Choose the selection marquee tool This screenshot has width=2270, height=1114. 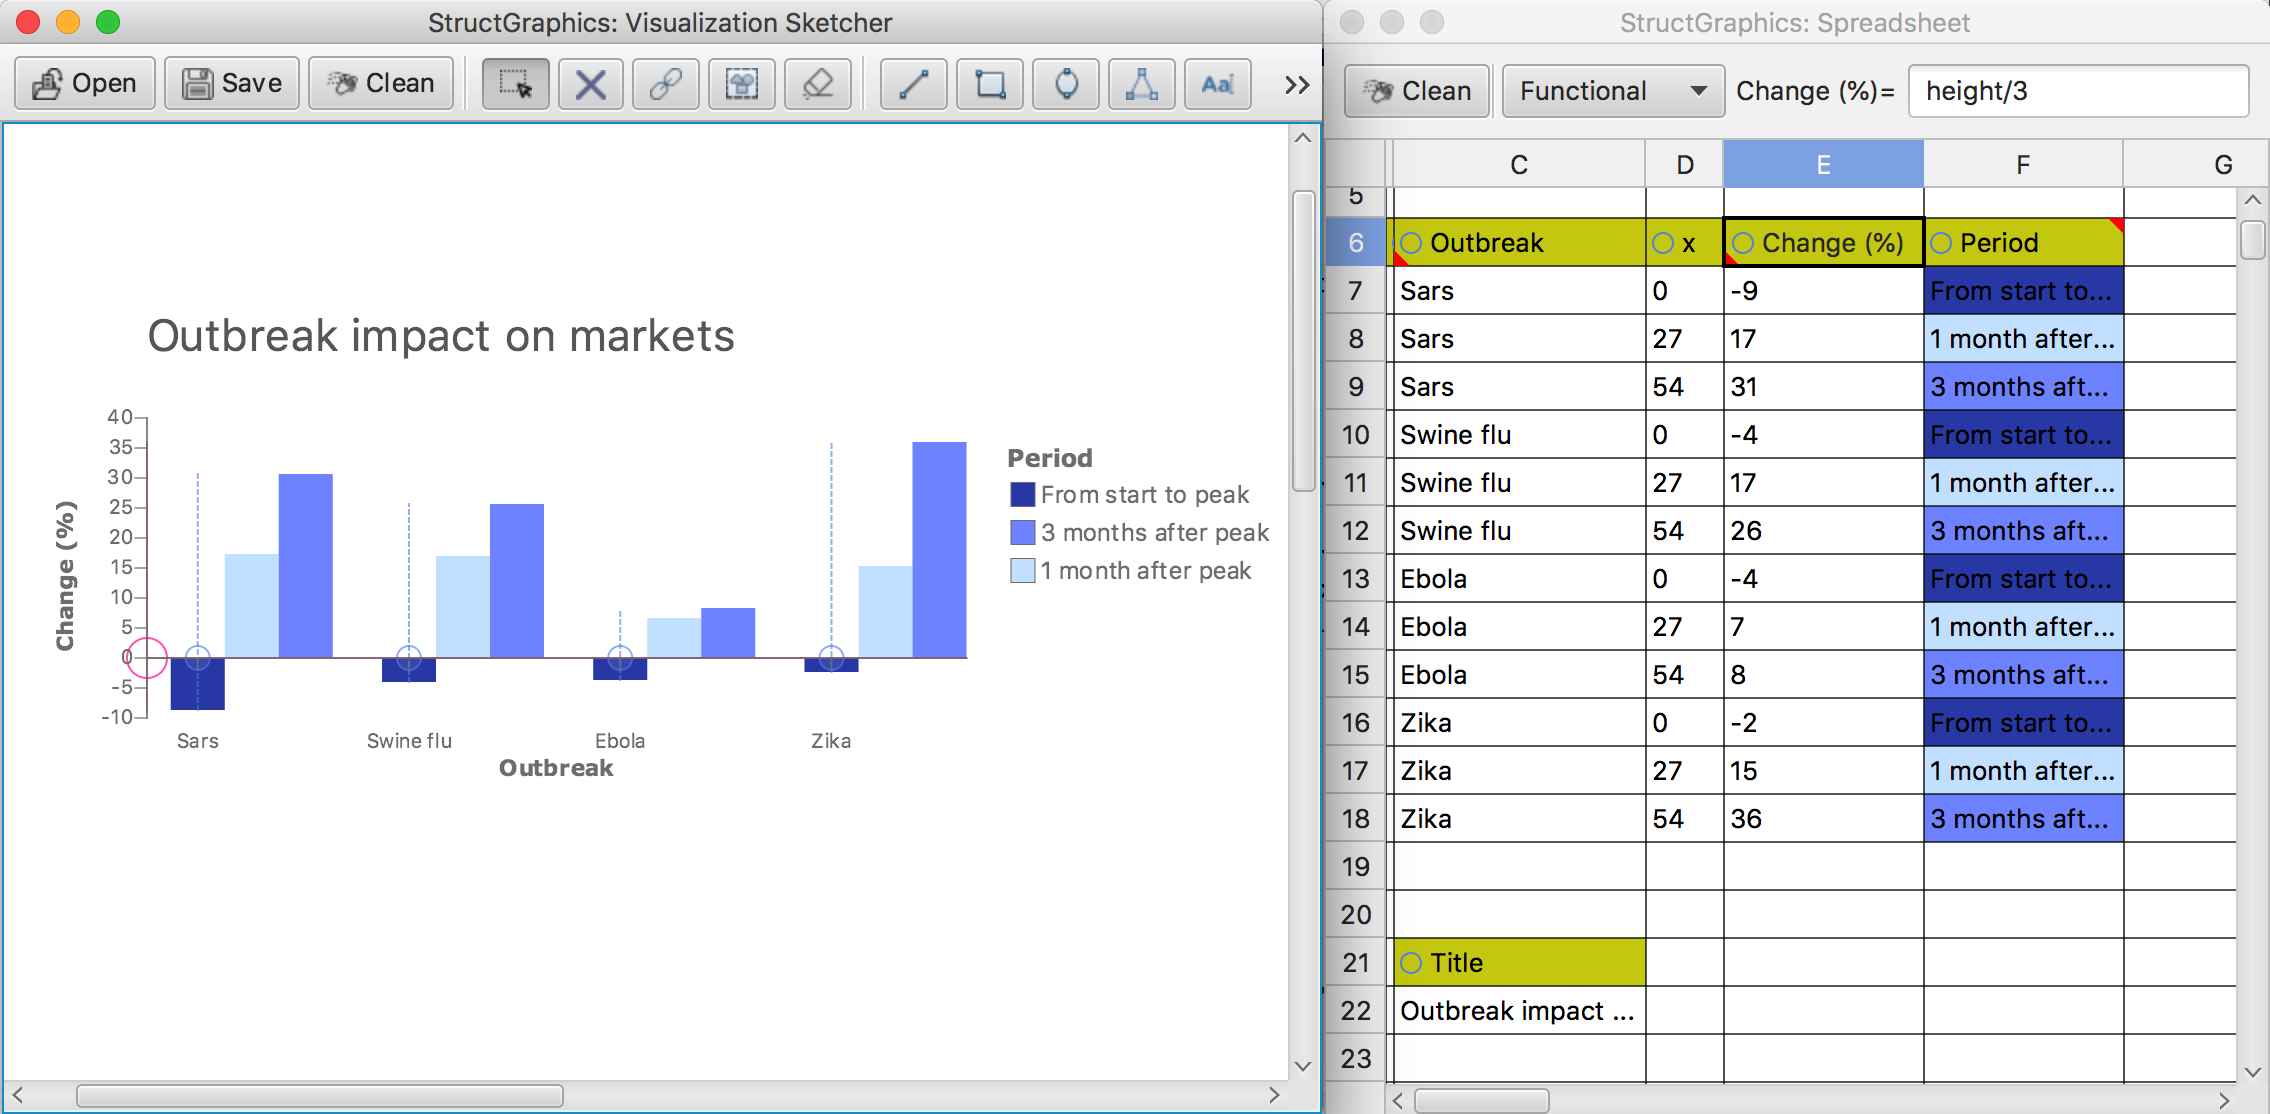pyautogui.click(x=515, y=84)
